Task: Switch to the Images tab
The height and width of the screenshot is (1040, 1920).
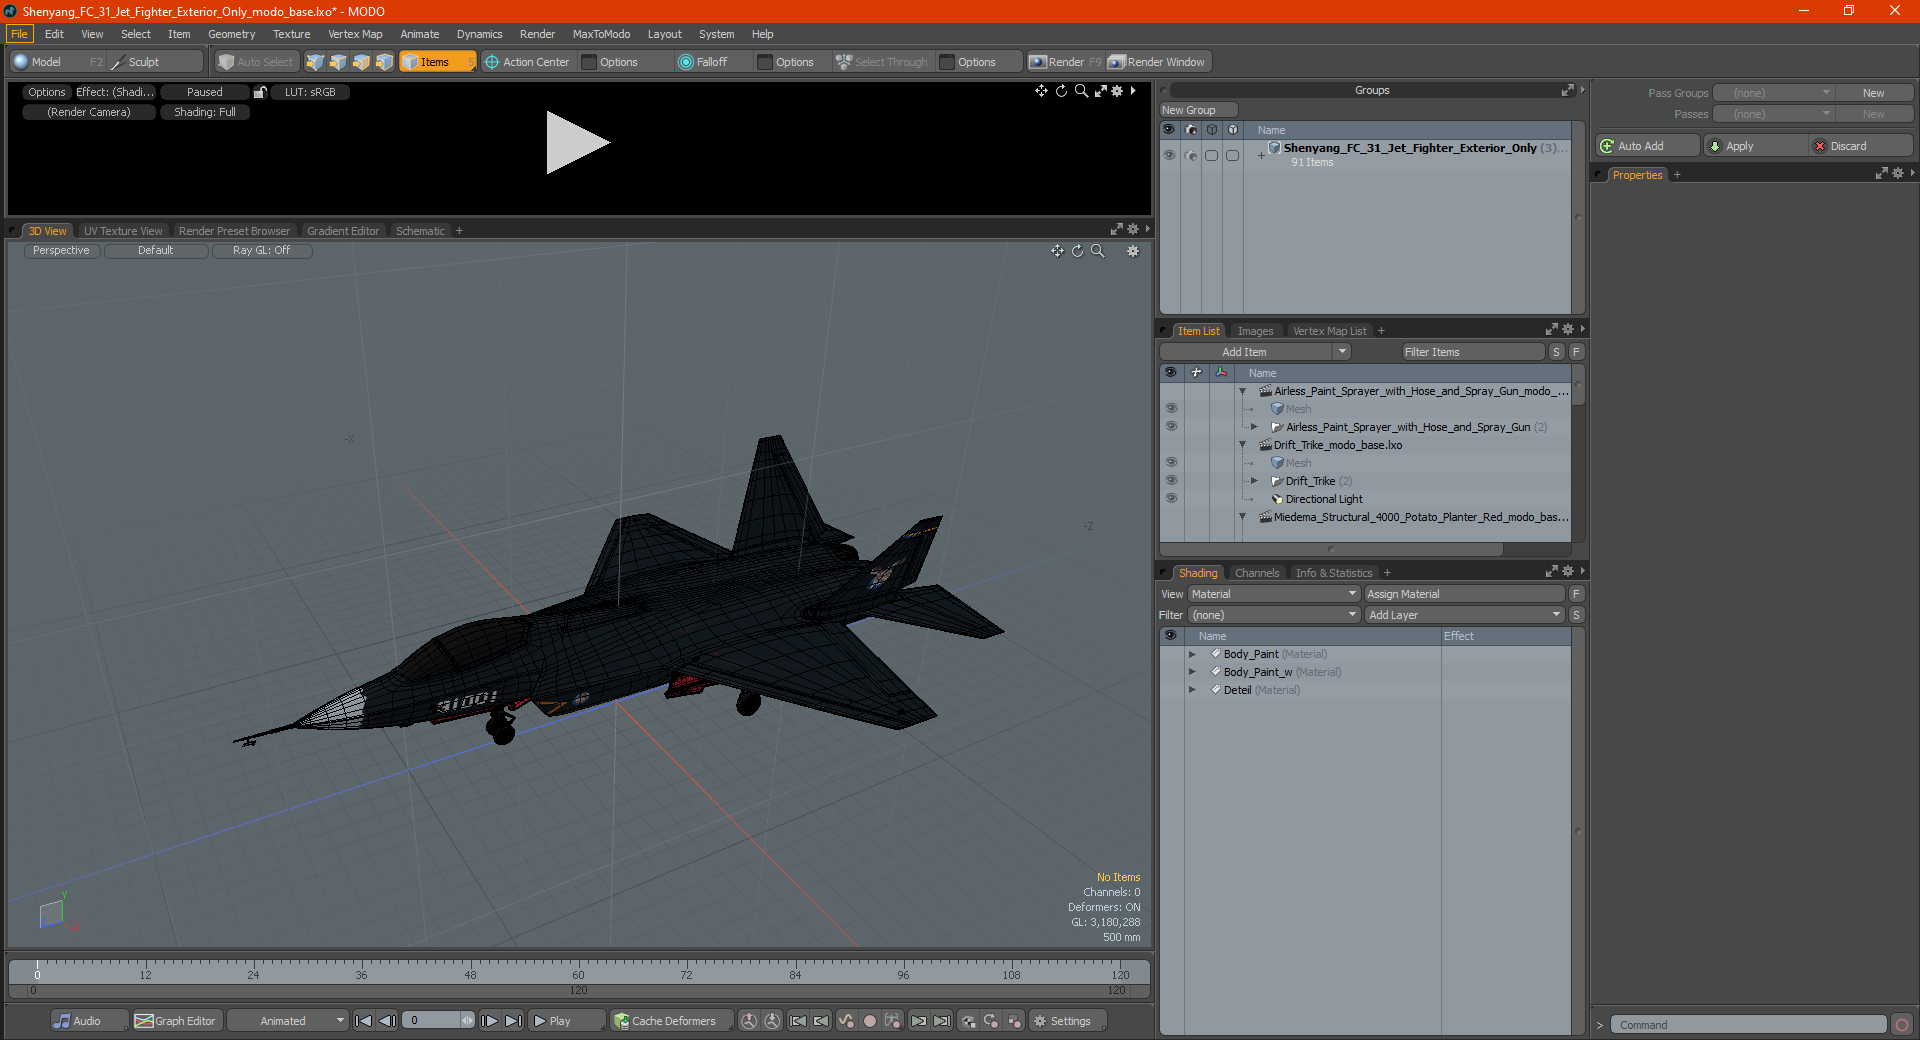Action: 1255,331
